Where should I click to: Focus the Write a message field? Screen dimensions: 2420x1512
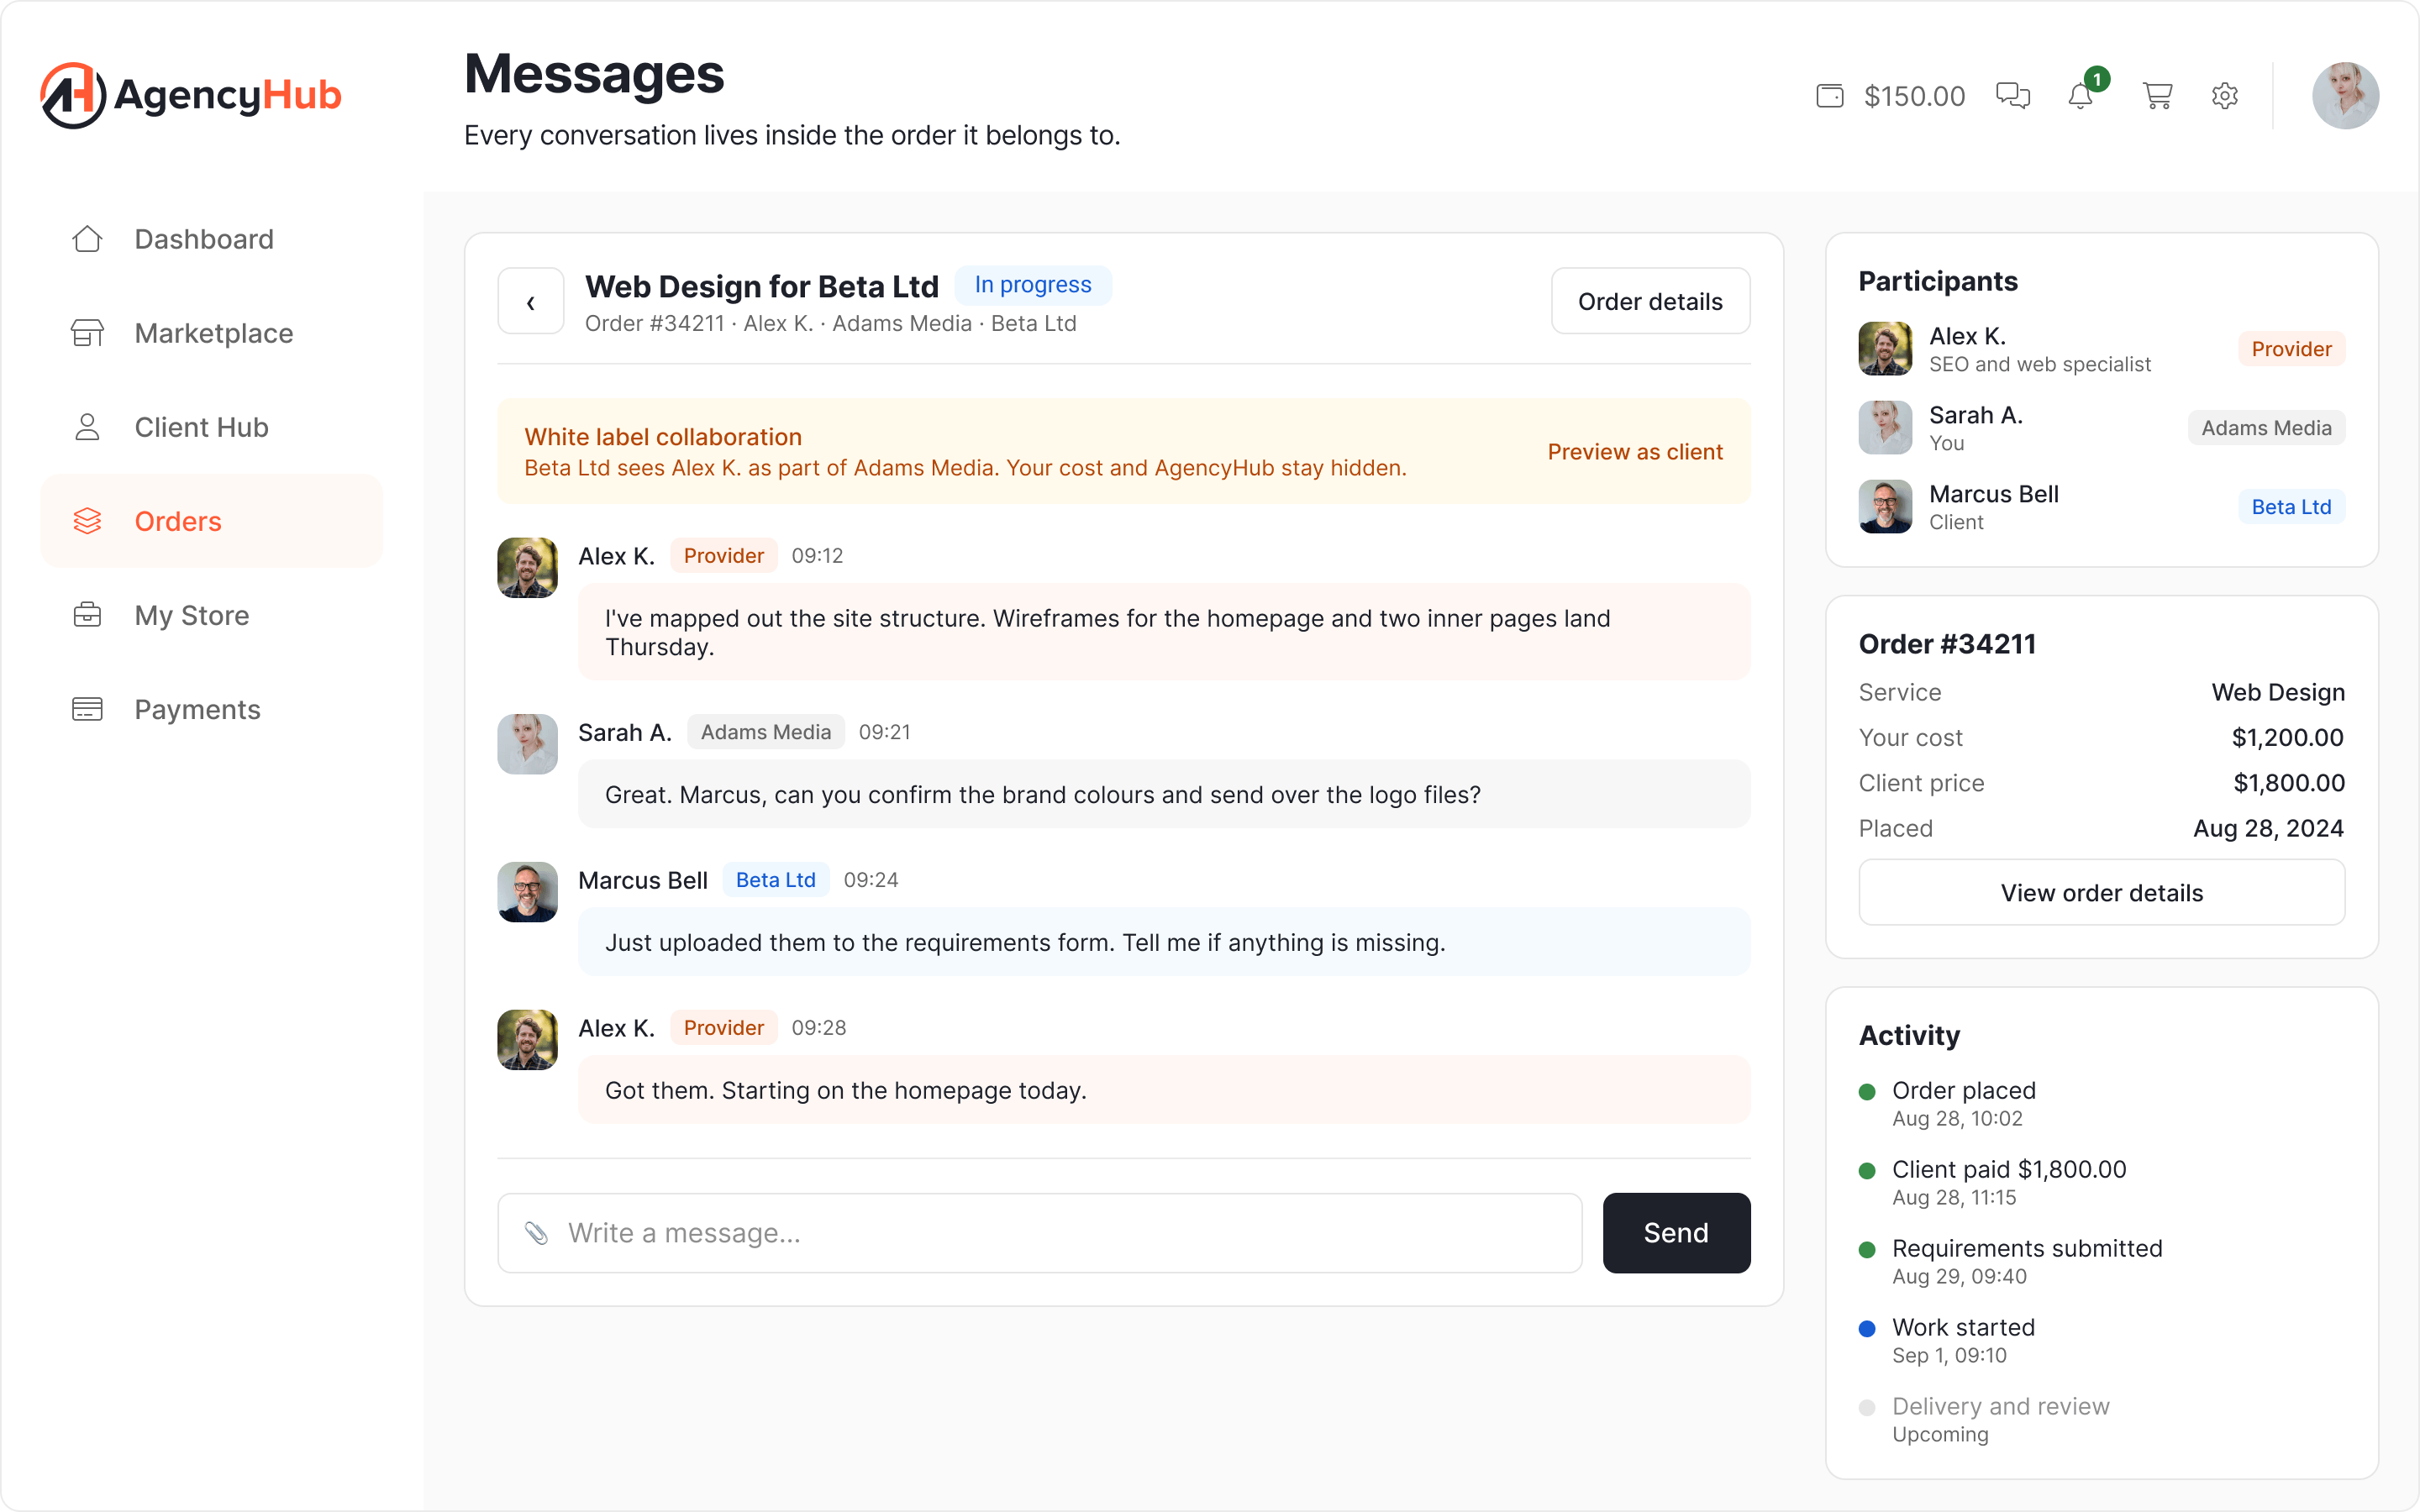click(1039, 1233)
